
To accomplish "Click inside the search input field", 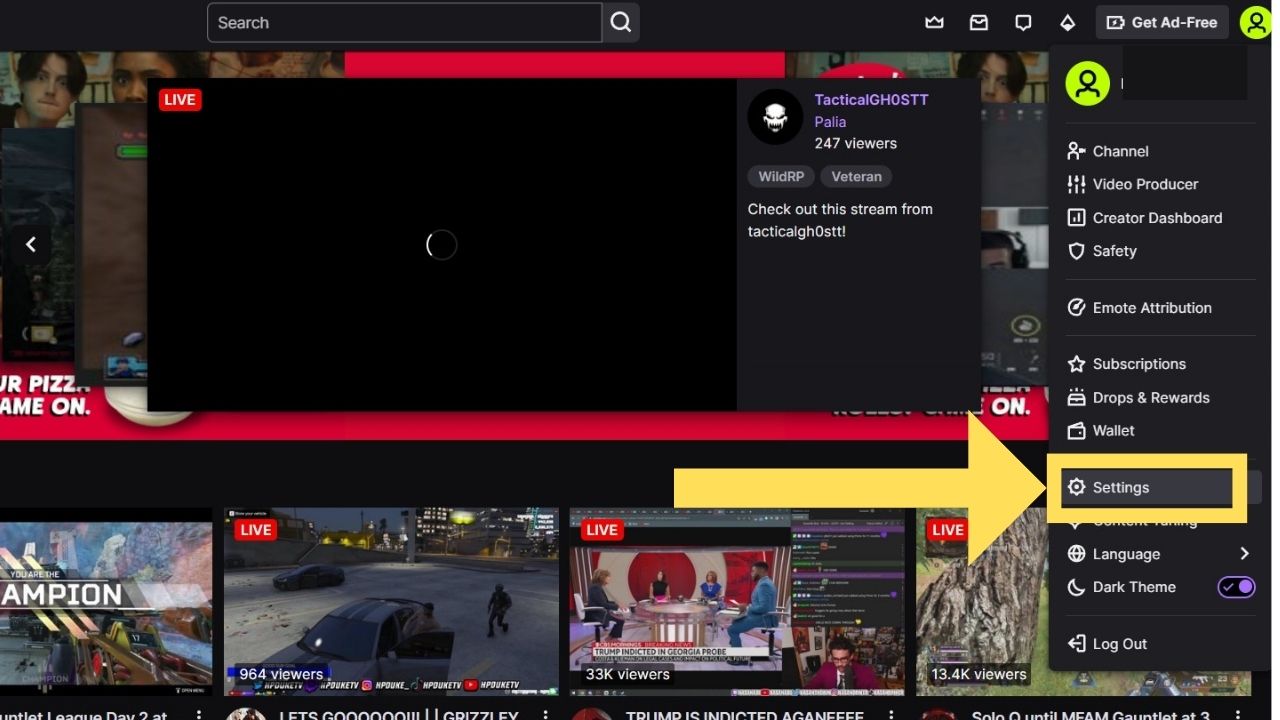I will [x=400, y=22].
